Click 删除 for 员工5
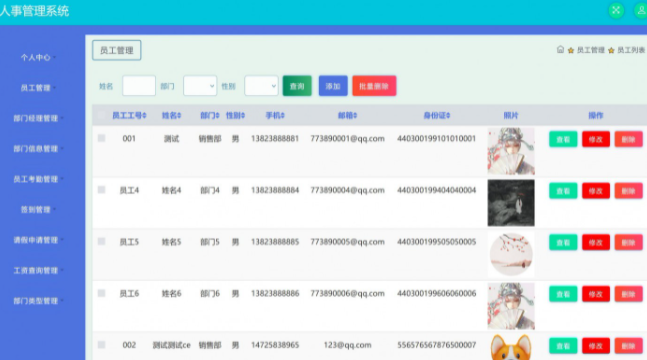The image size is (647, 360). 628,243
